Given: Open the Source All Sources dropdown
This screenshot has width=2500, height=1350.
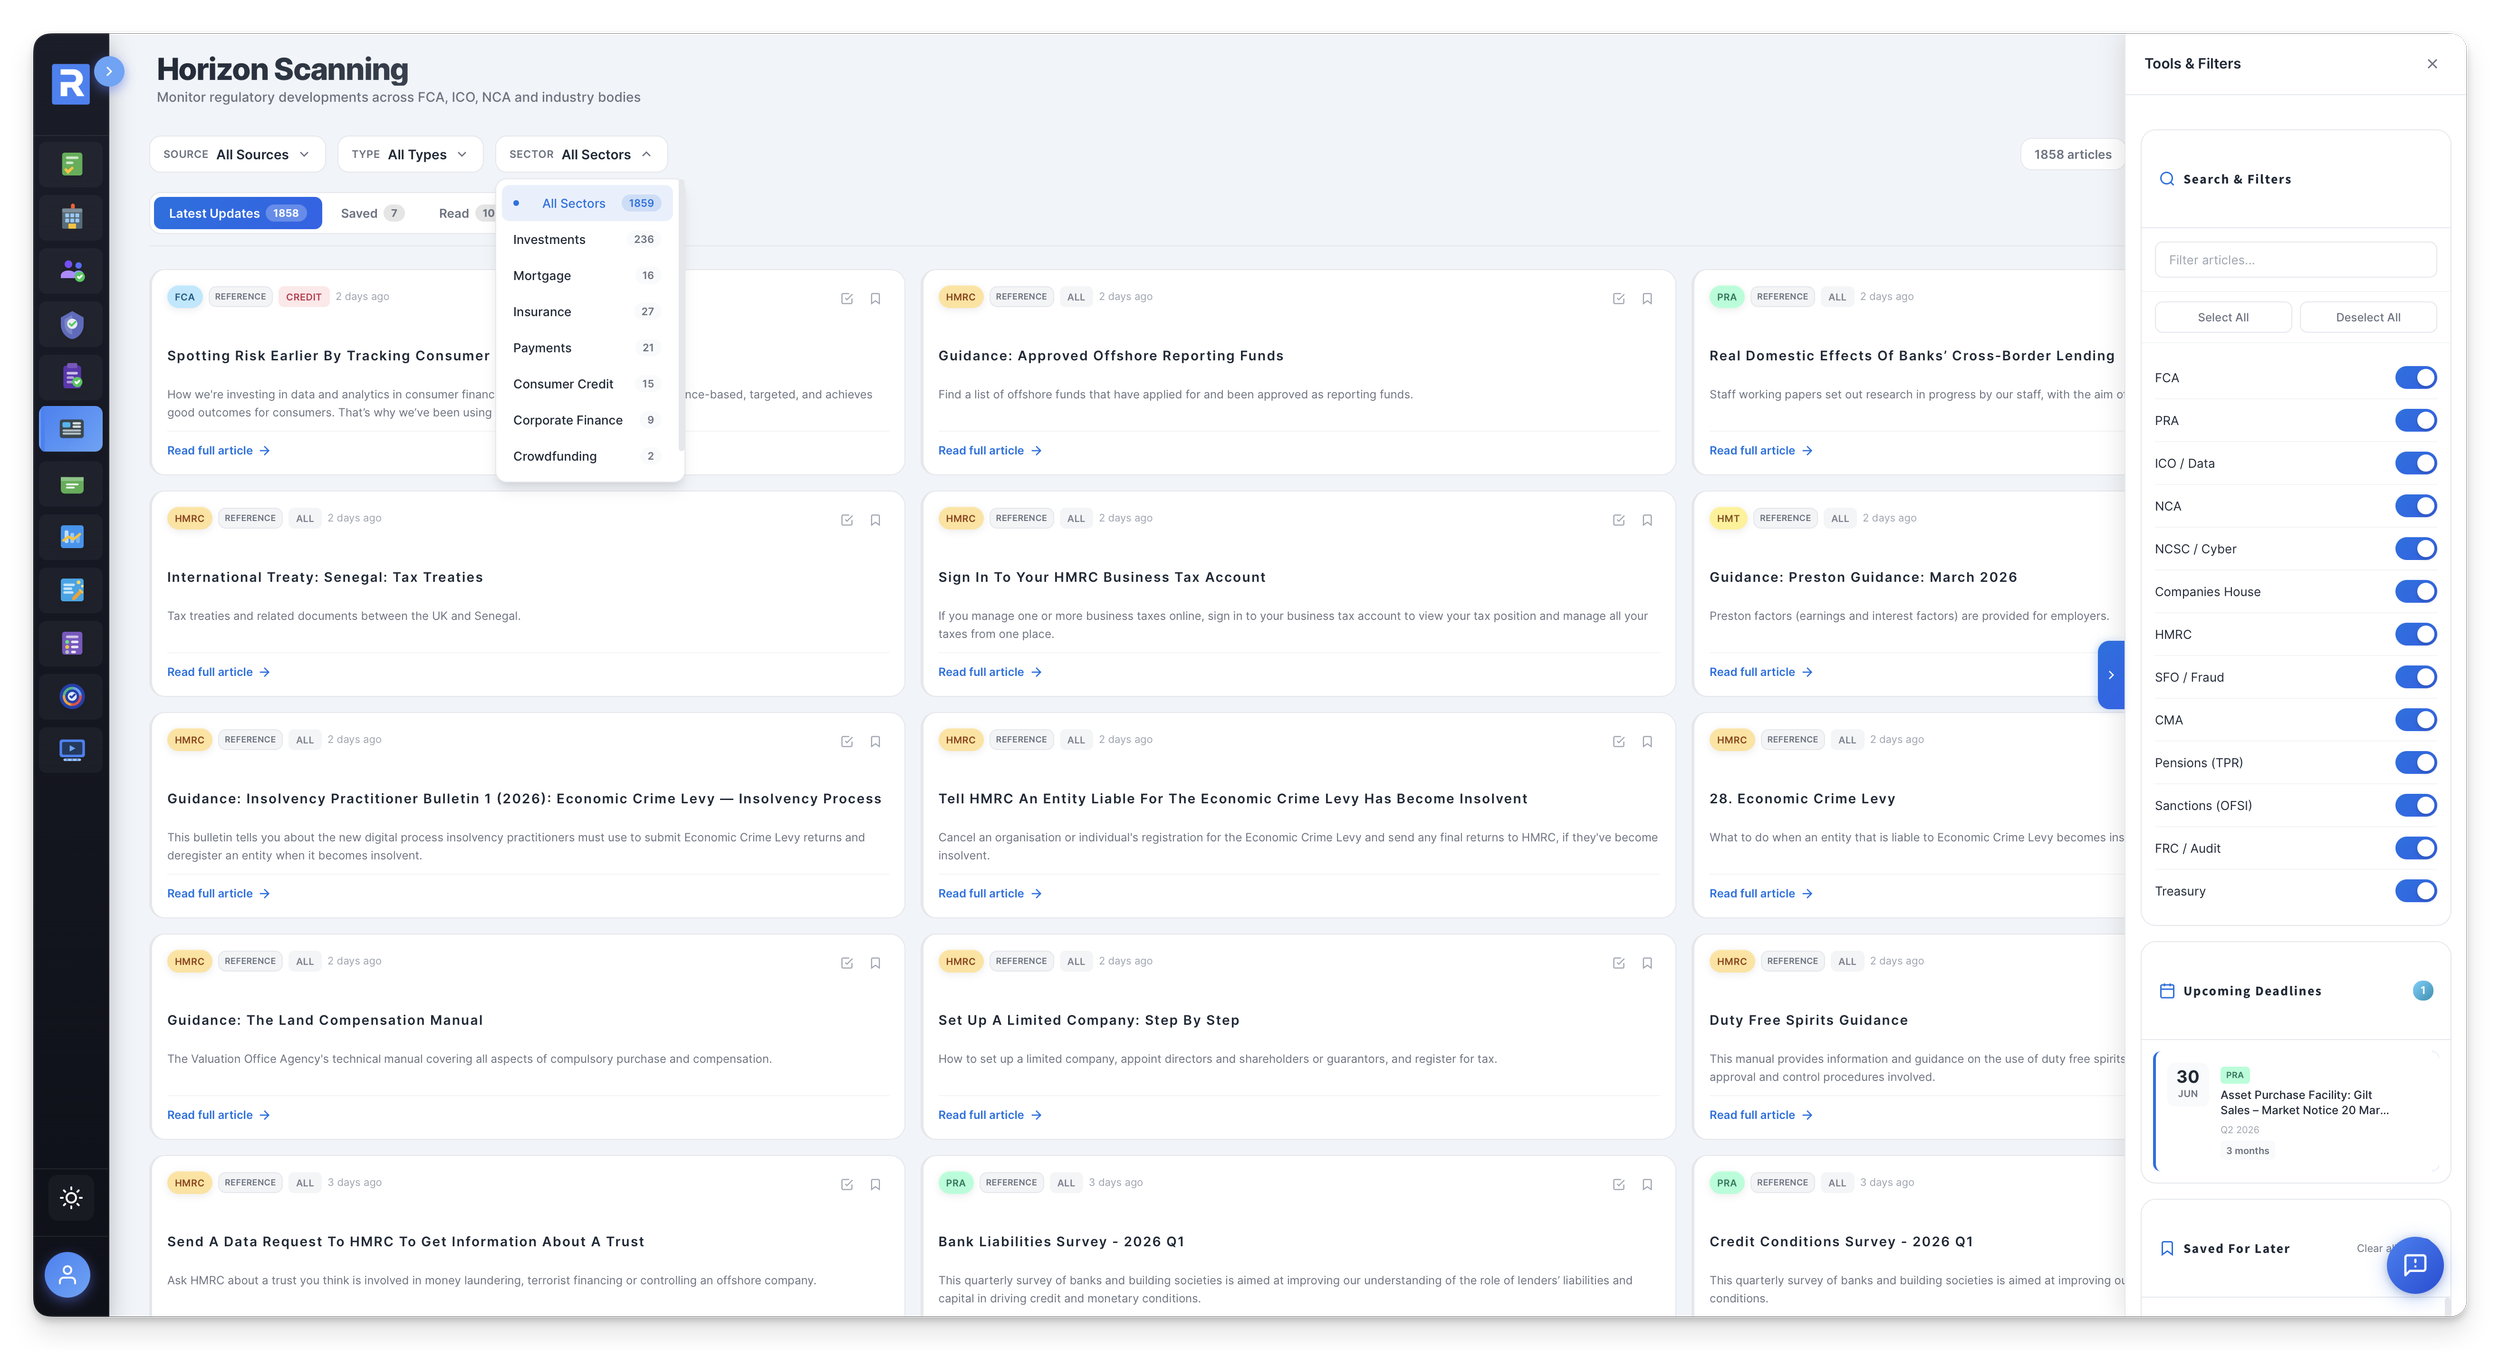Looking at the screenshot, I should point(237,154).
